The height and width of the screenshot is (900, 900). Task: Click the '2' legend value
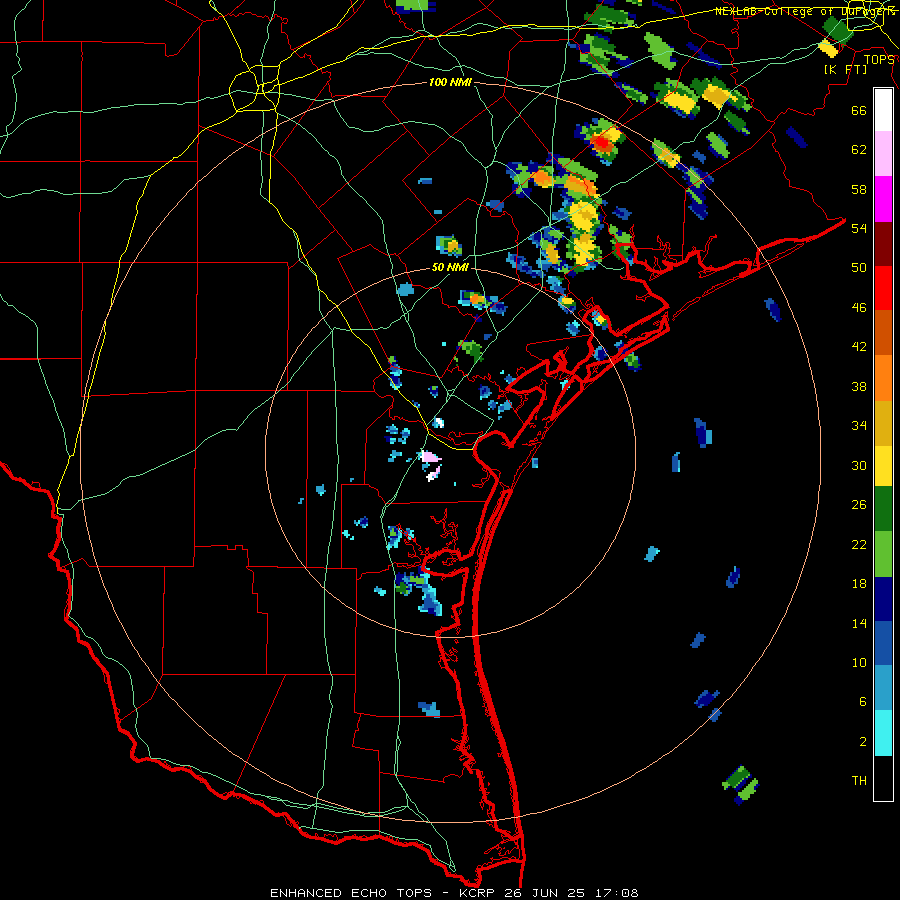pyautogui.click(x=863, y=742)
